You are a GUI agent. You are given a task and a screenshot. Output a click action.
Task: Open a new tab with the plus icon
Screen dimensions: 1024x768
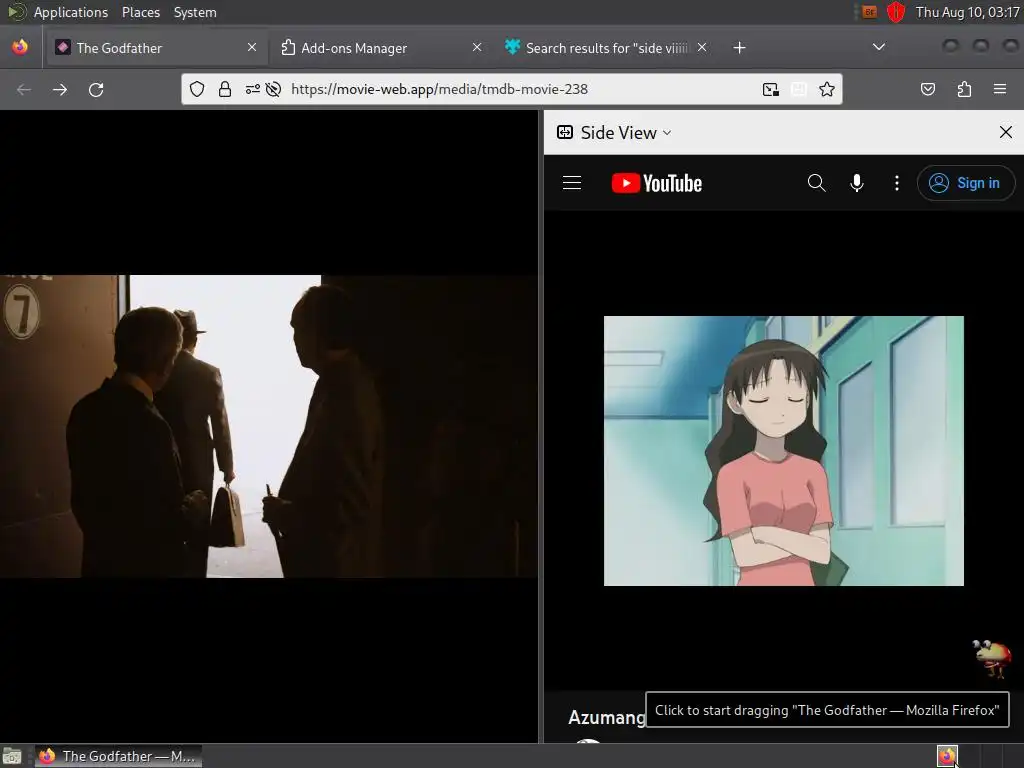(x=739, y=48)
